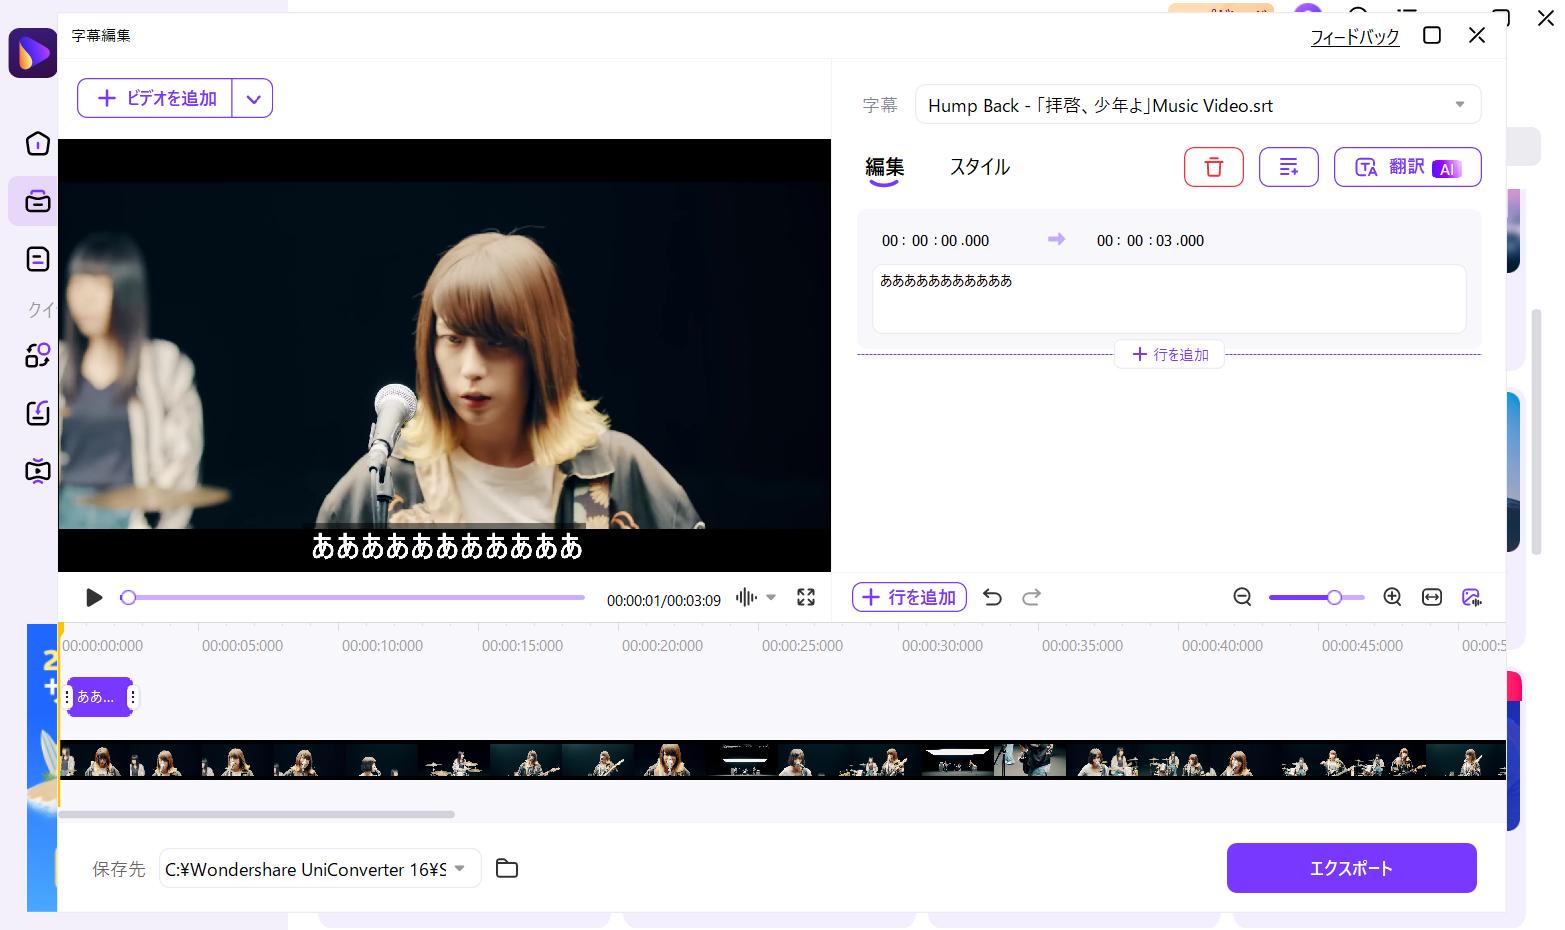Close the 字幕編集 window
The image size is (1565, 930).
(x=1477, y=35)
